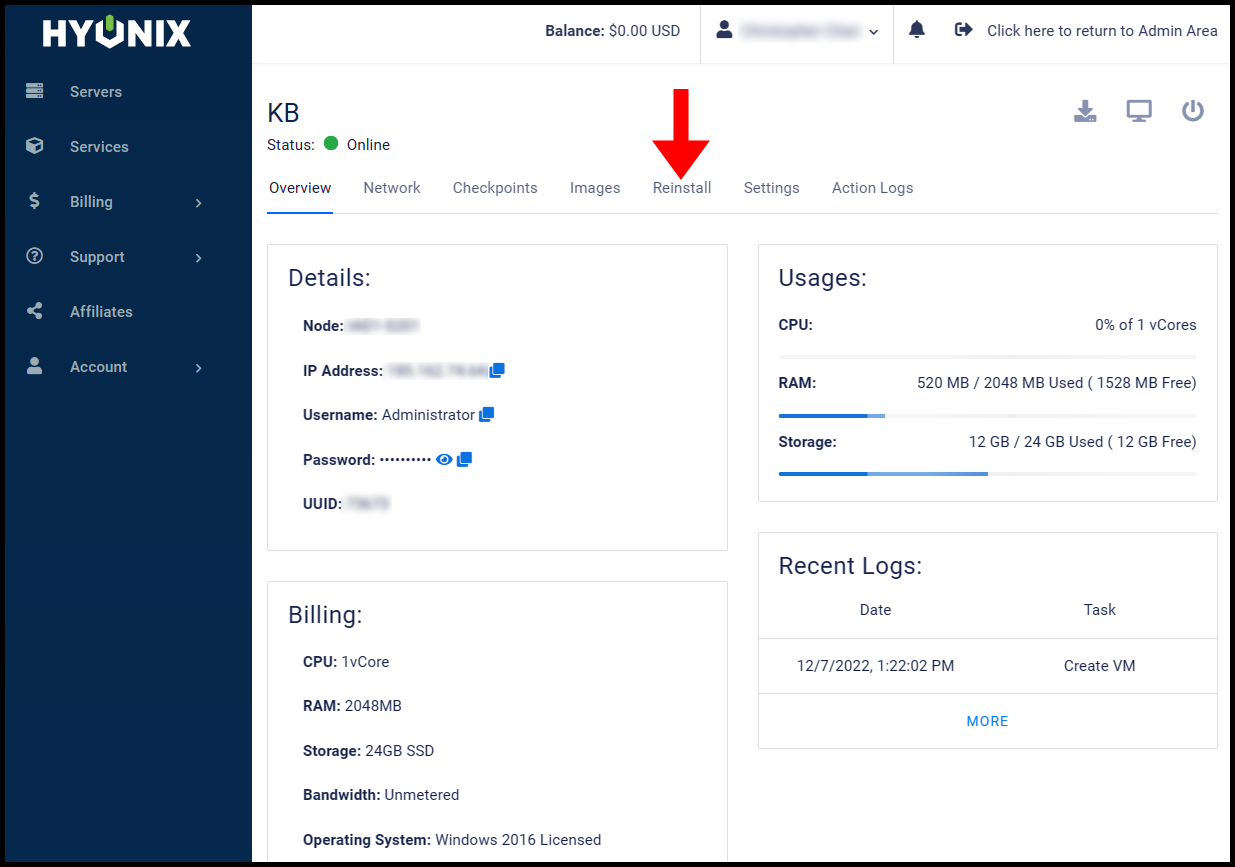Copy the server password
Image resolution: width=1235 pixels, height=867 pixels.
click(464, 459)
